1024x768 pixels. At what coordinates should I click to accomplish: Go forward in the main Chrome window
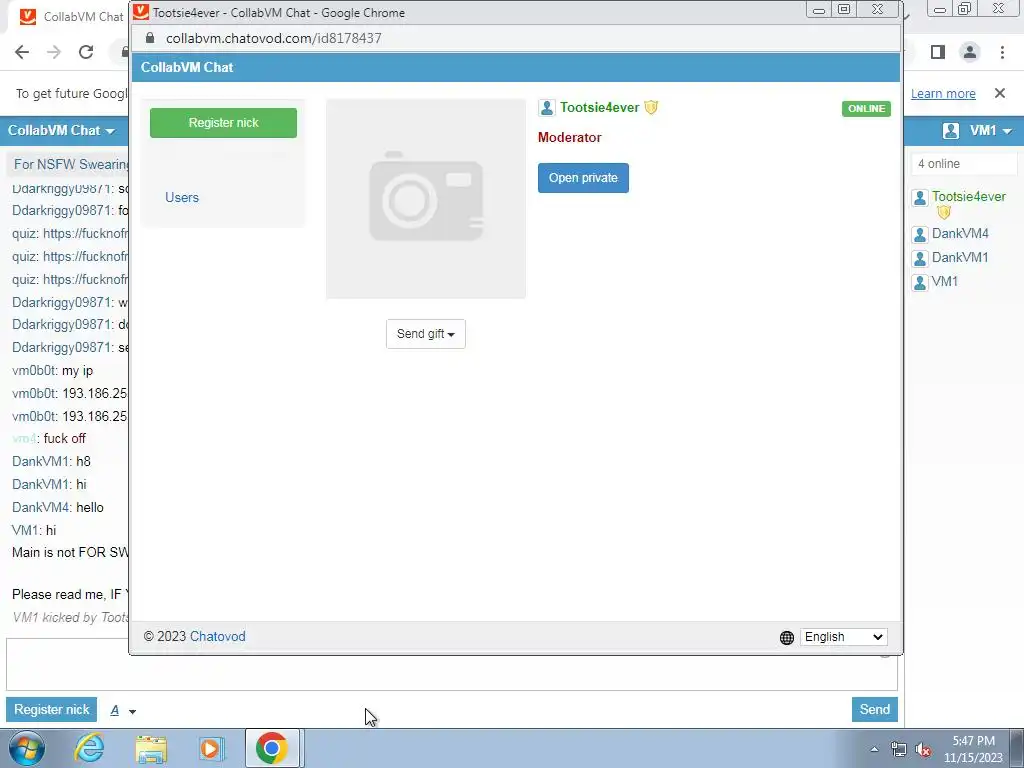54,52
